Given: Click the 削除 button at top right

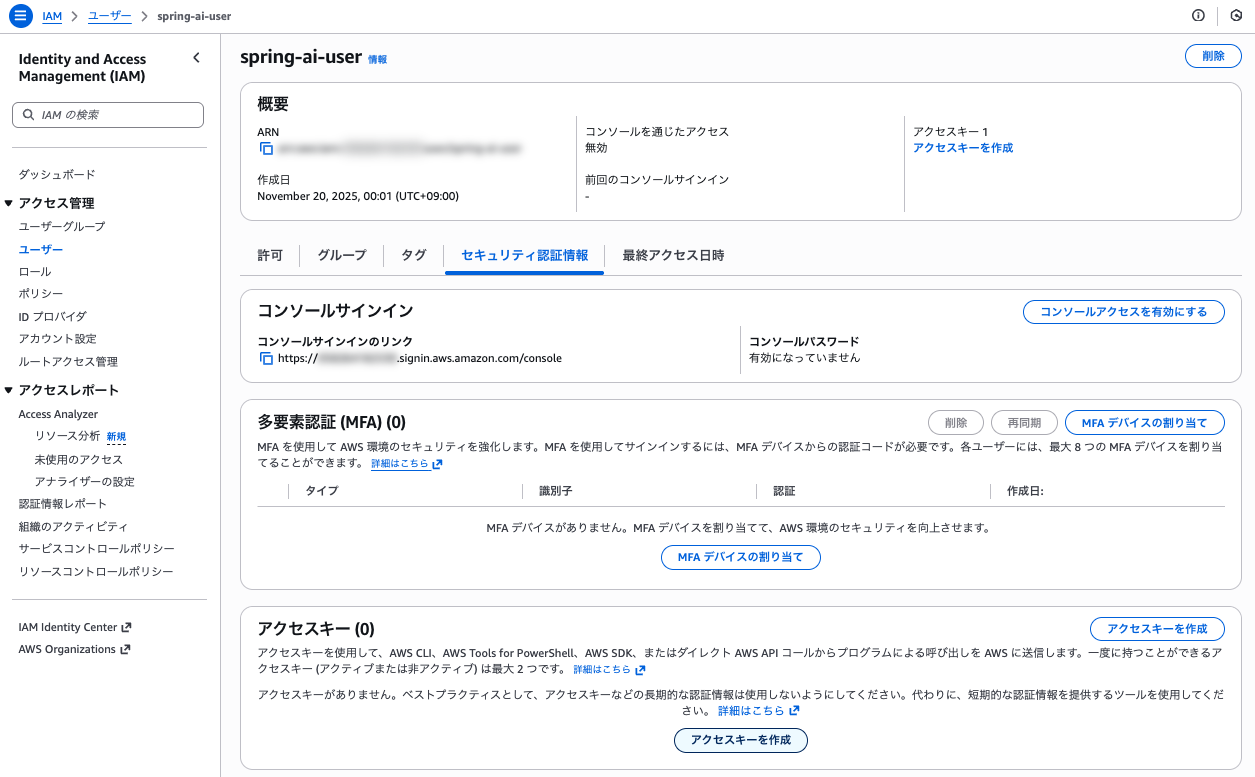Looking at the screenshot, I should tap(1213, 56).
